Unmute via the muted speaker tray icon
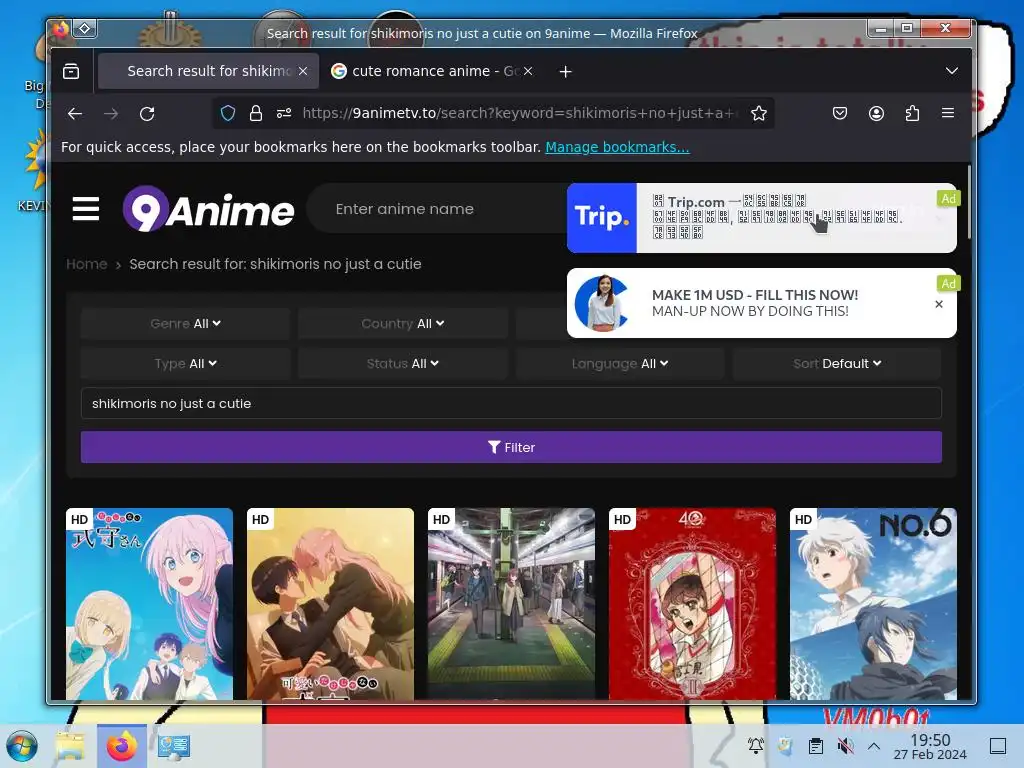The width and height of the screenshot is (1024, 768). [x=845, y=746]
